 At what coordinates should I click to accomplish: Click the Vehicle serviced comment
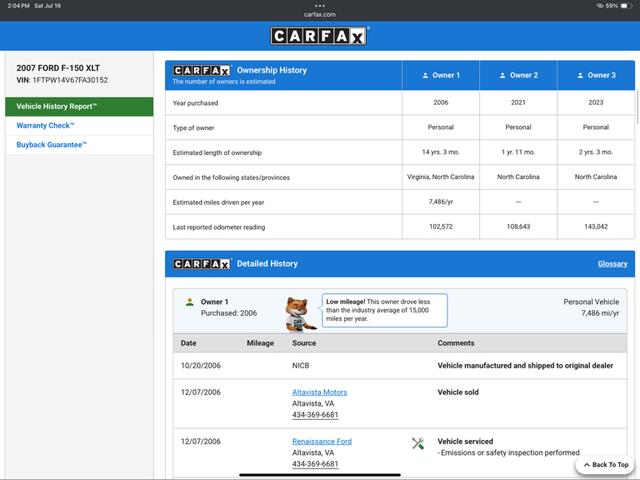tap(465, 441)
